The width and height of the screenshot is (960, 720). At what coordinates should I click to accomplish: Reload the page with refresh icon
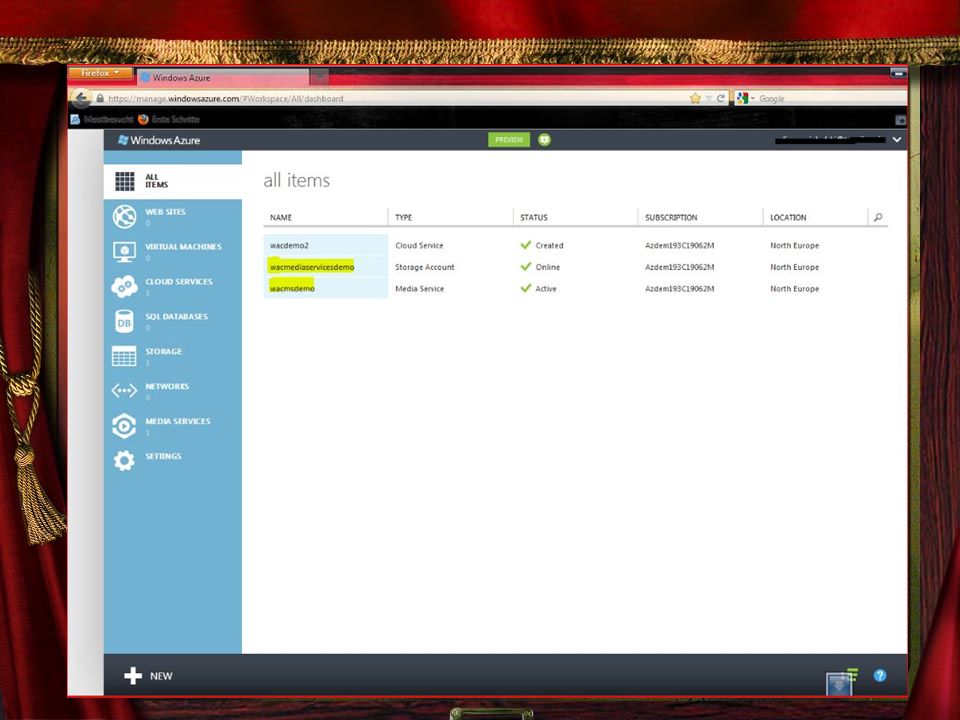click(721, 99)
